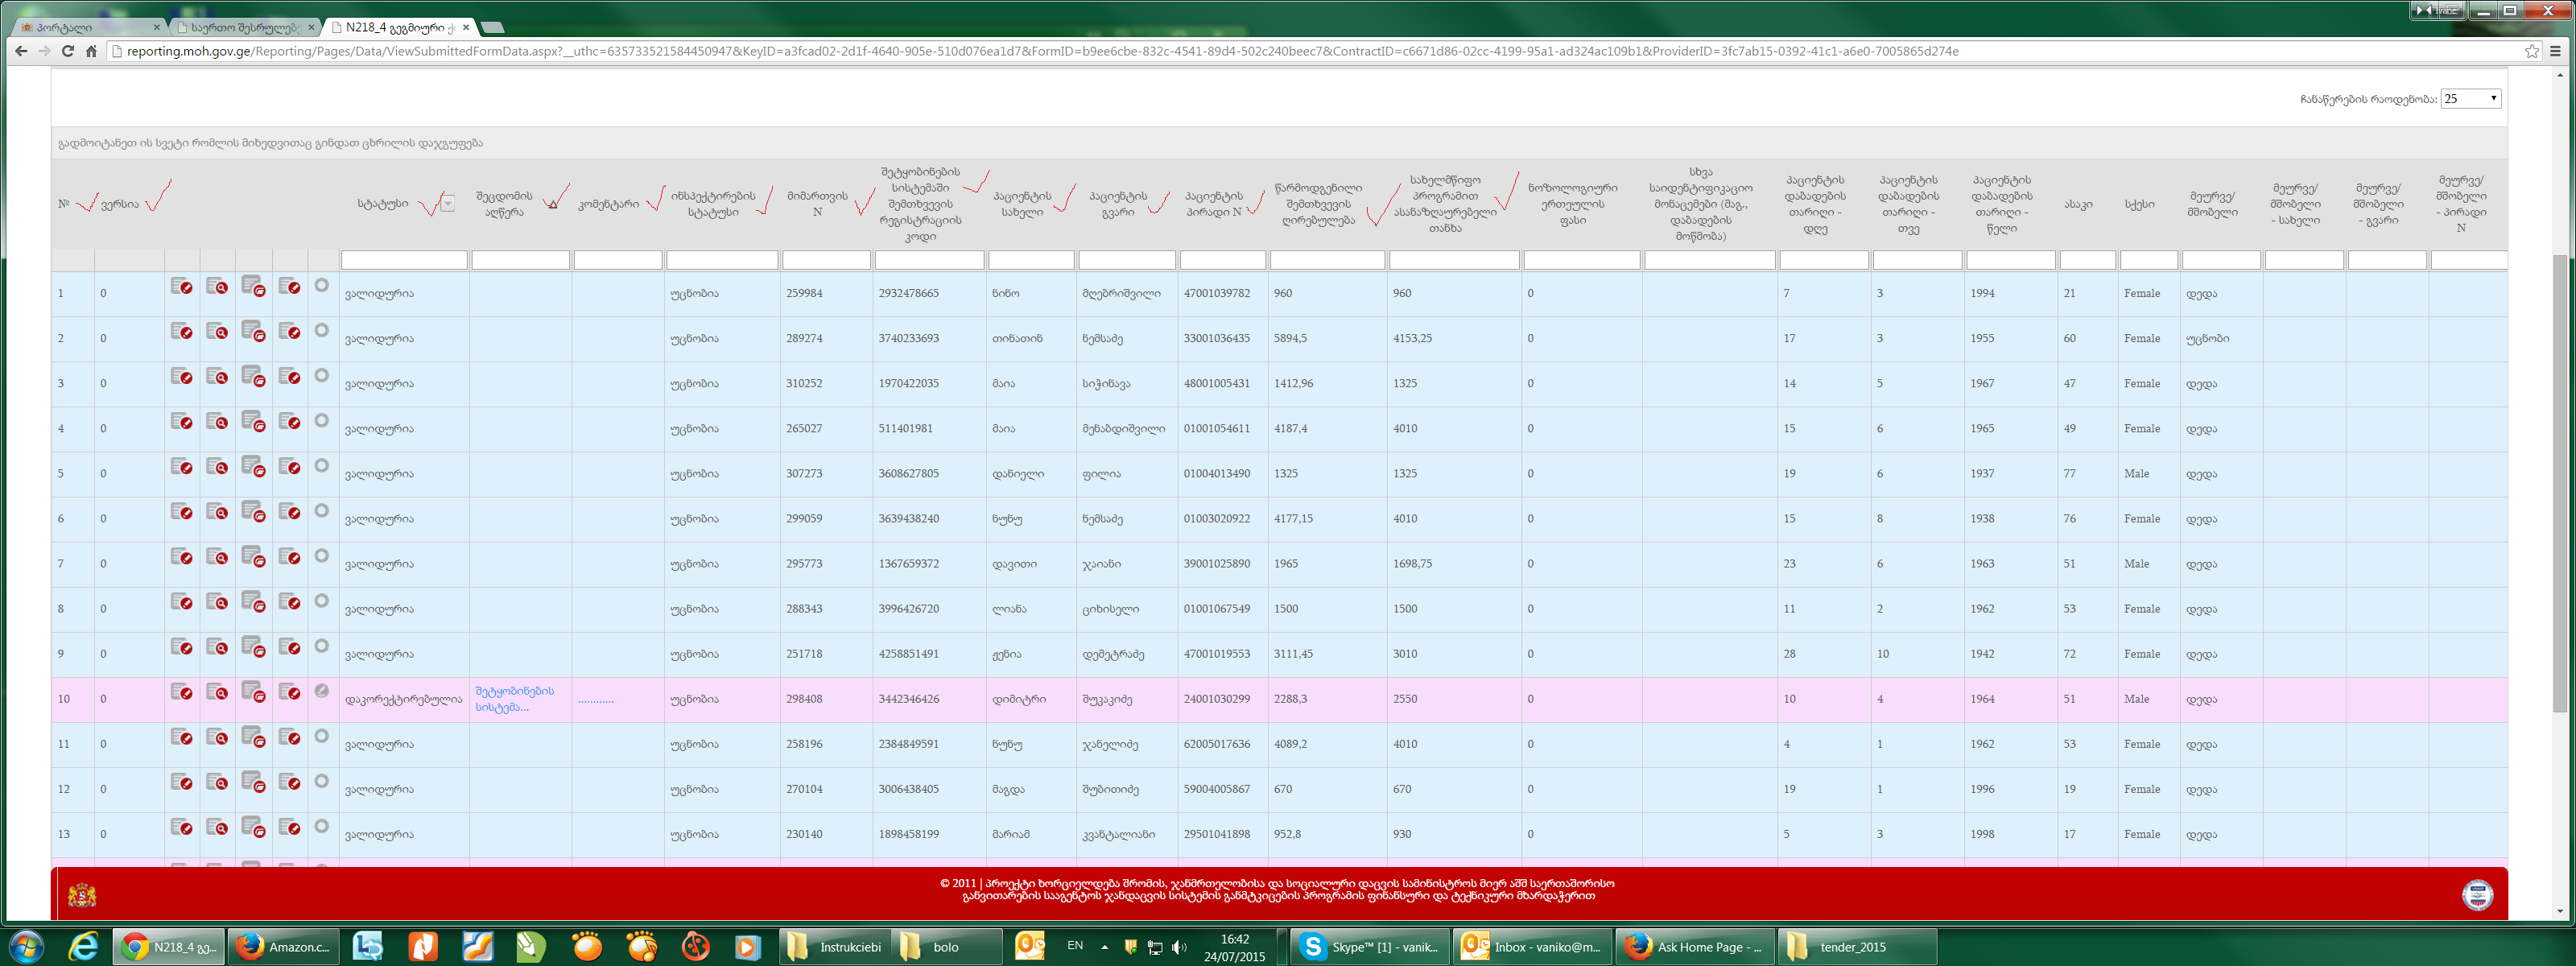Switch to the first browser tab
The width and height of the screenshot is (2576, 966).
tap(90, 27)
